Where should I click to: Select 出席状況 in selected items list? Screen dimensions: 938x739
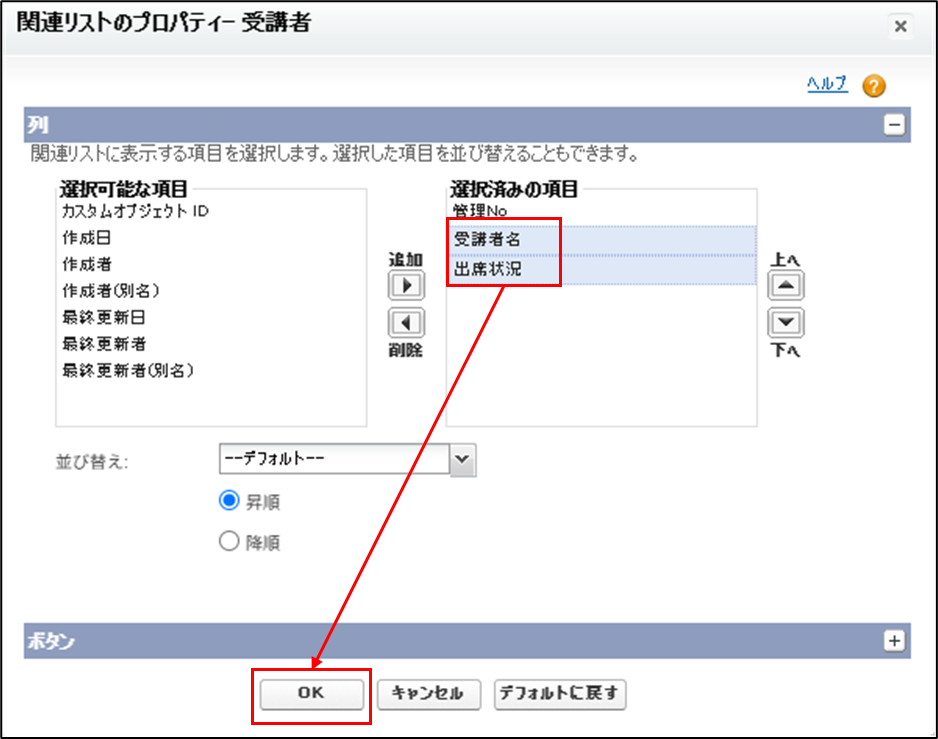coord(488,269)
